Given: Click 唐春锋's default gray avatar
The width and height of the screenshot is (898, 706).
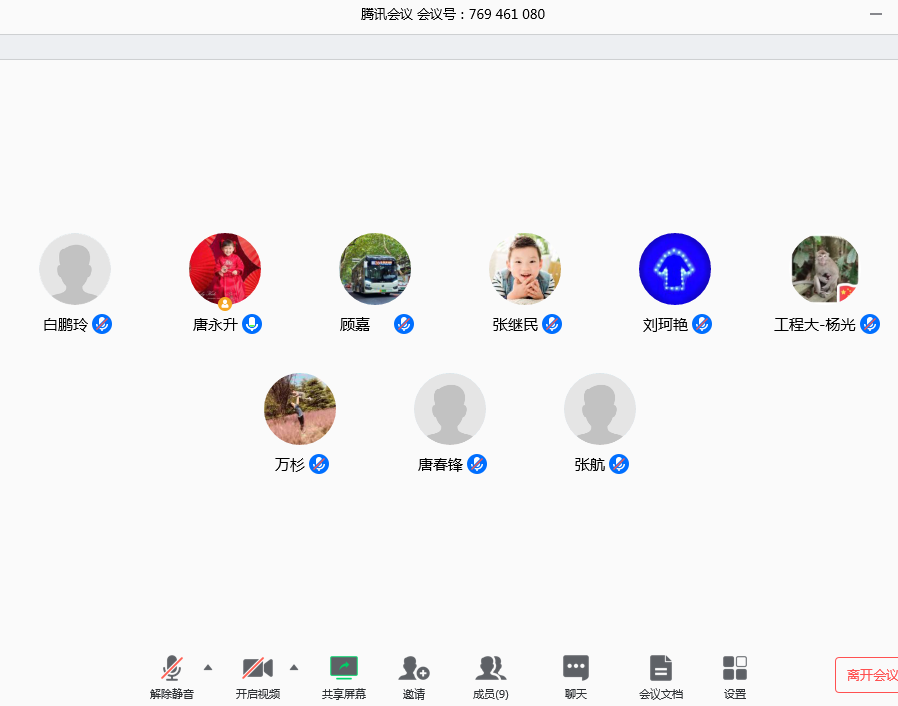Looking at the screenshot, I should [450, 409].
